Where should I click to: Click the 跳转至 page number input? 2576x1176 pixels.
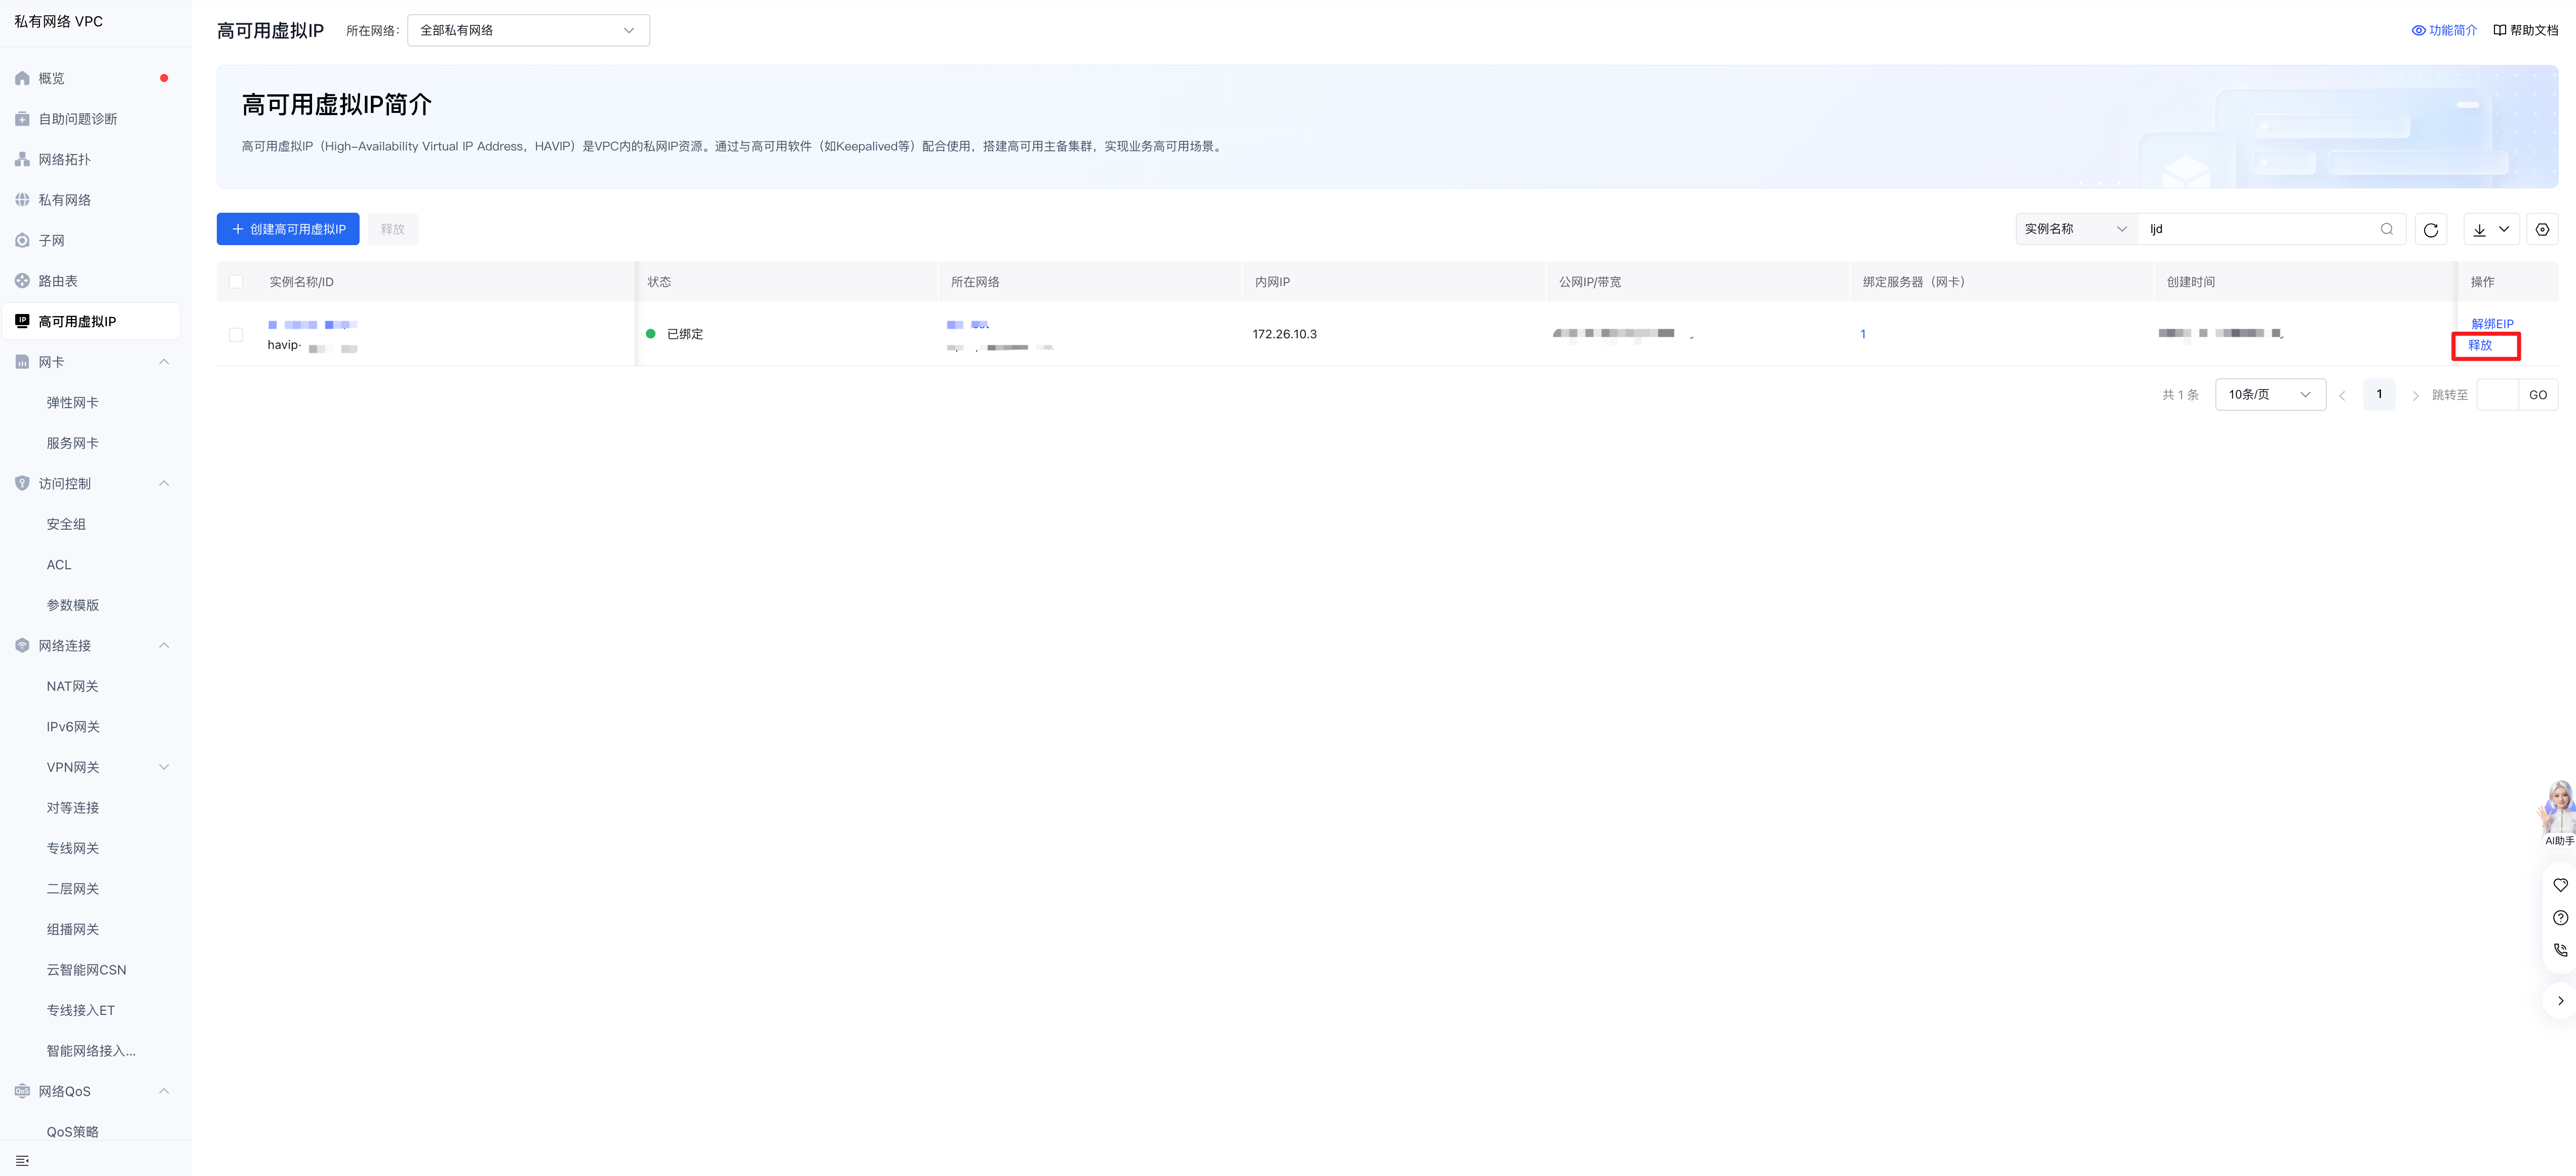coord(2498,395)
